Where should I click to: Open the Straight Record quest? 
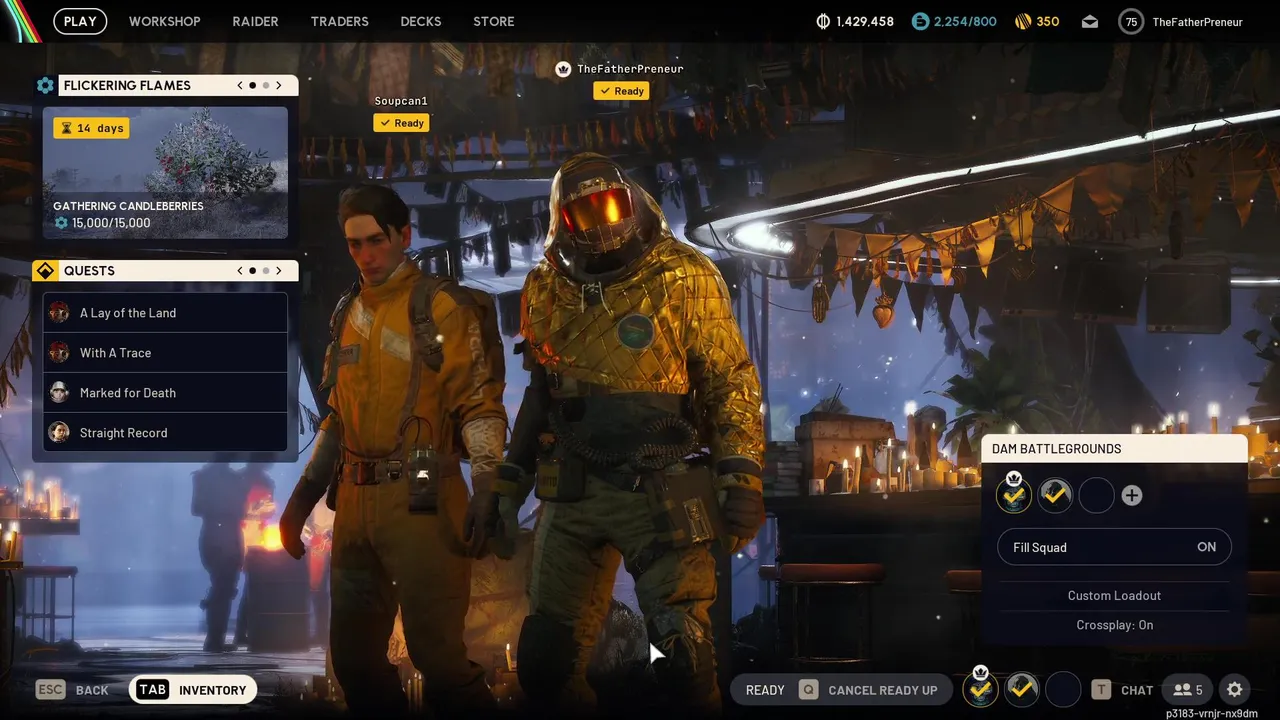[165, 433]
